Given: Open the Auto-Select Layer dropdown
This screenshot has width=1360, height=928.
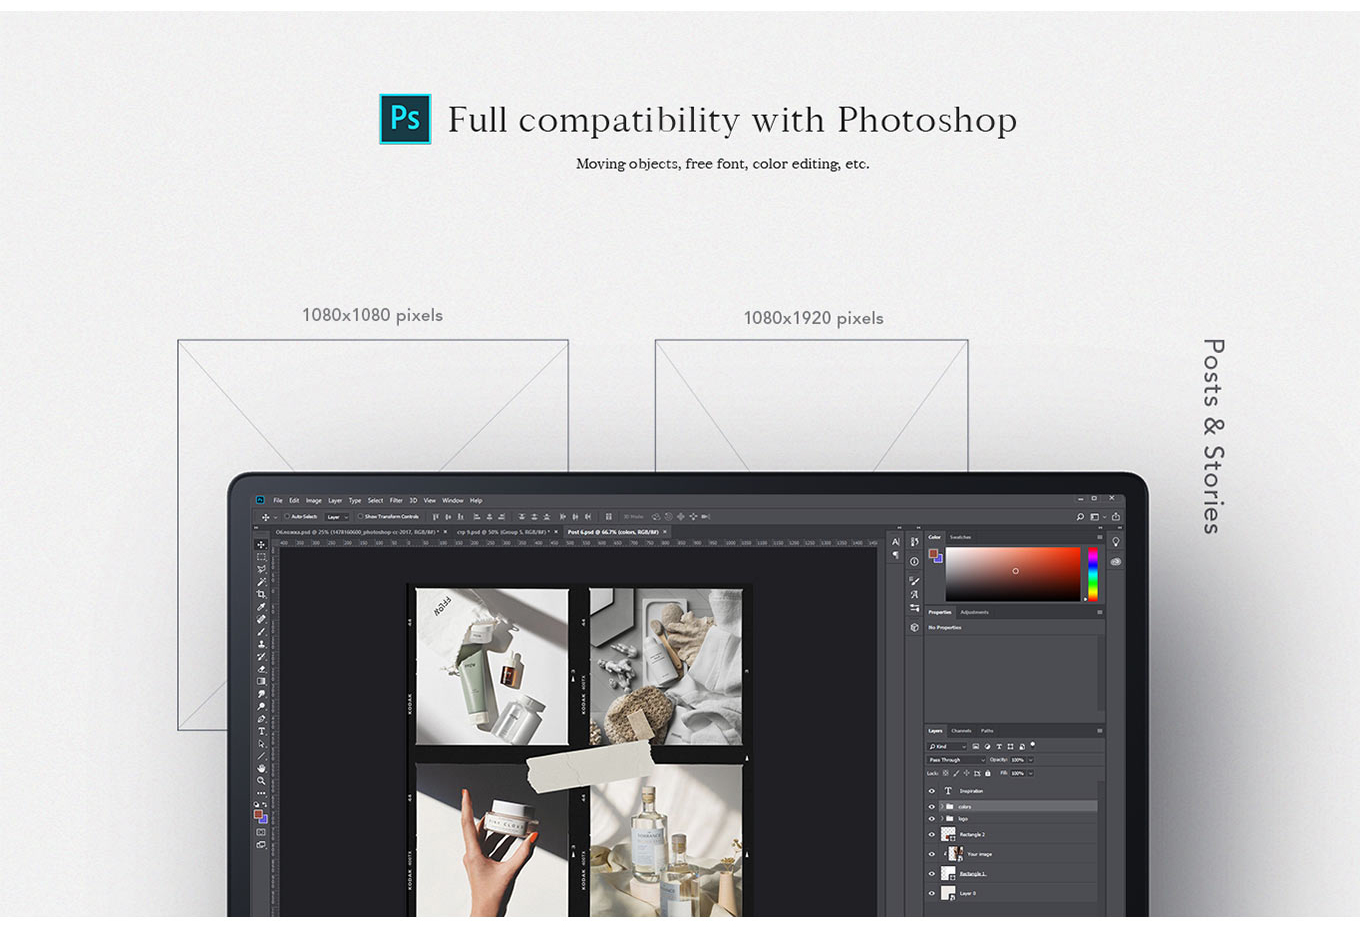Looking at the screenshot, I should (x=337, y=517).
